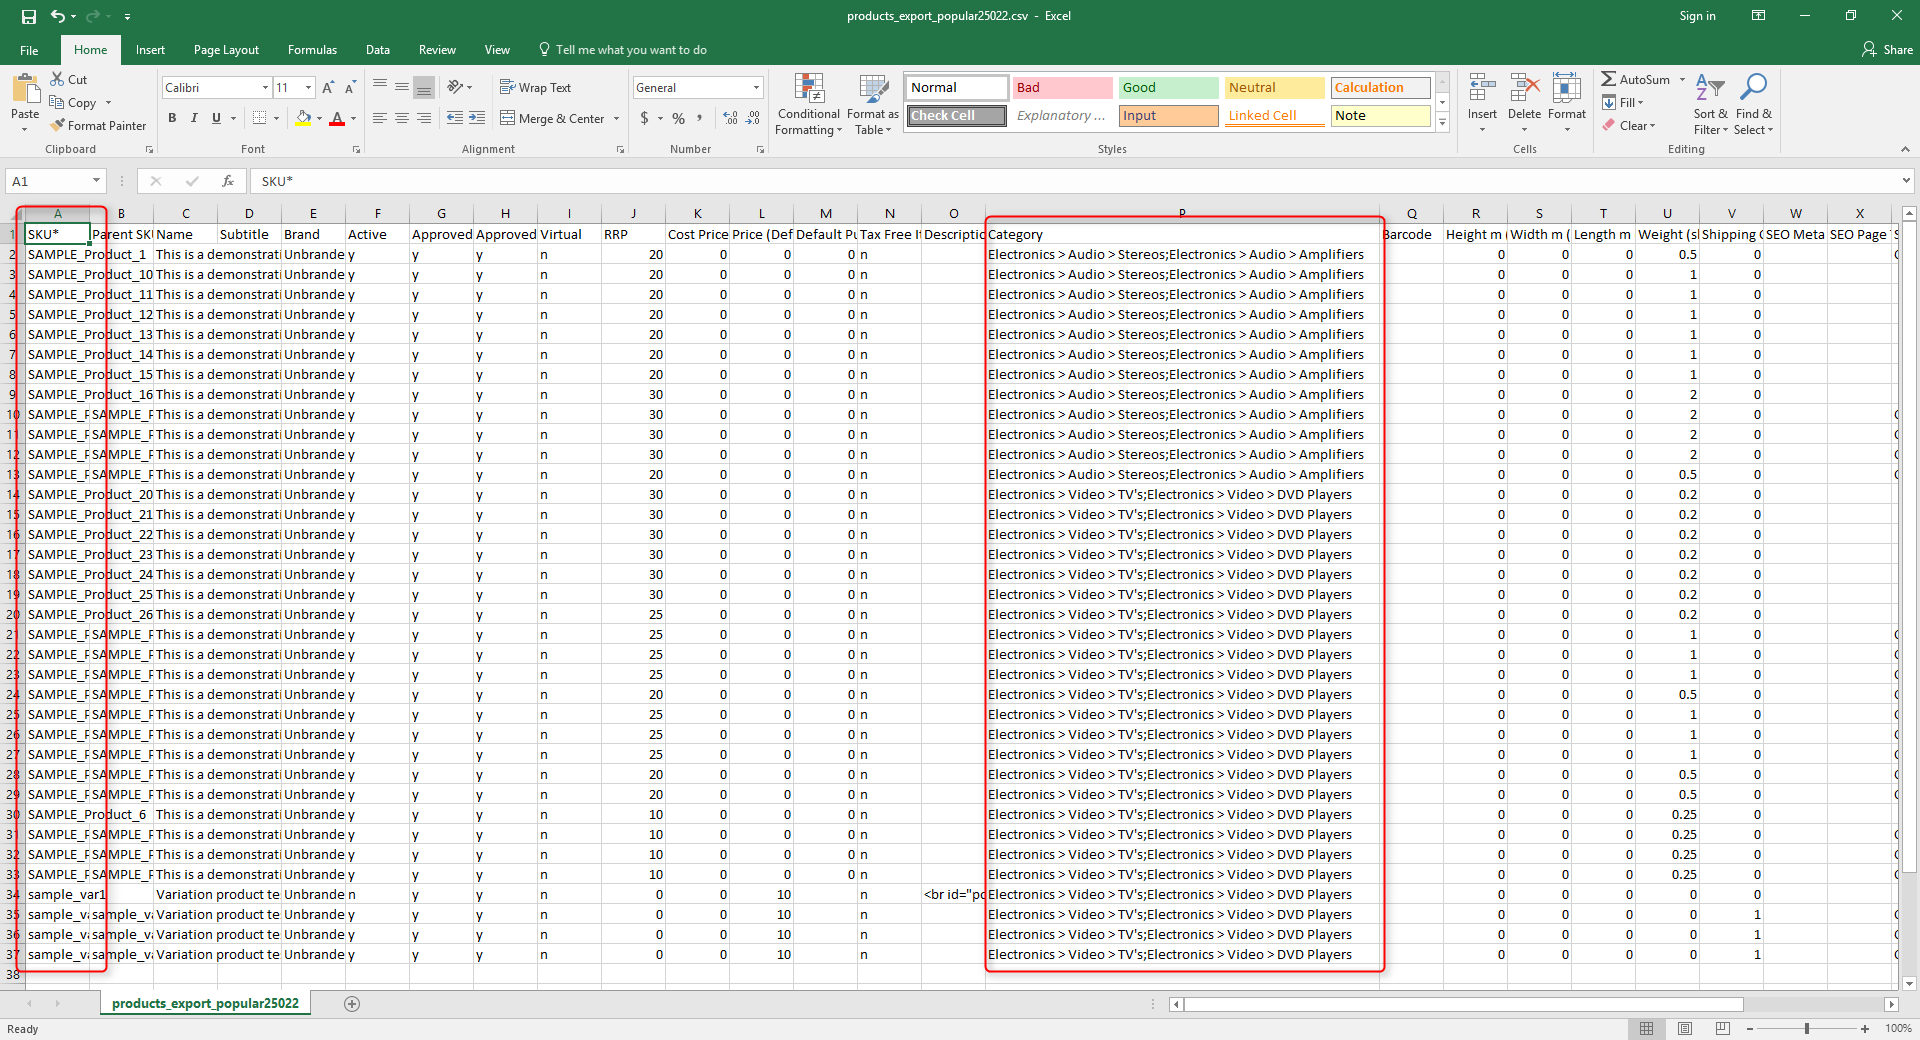Apply the red font color
This screenshot has width=1920, height=1040.
pos(337,118)
